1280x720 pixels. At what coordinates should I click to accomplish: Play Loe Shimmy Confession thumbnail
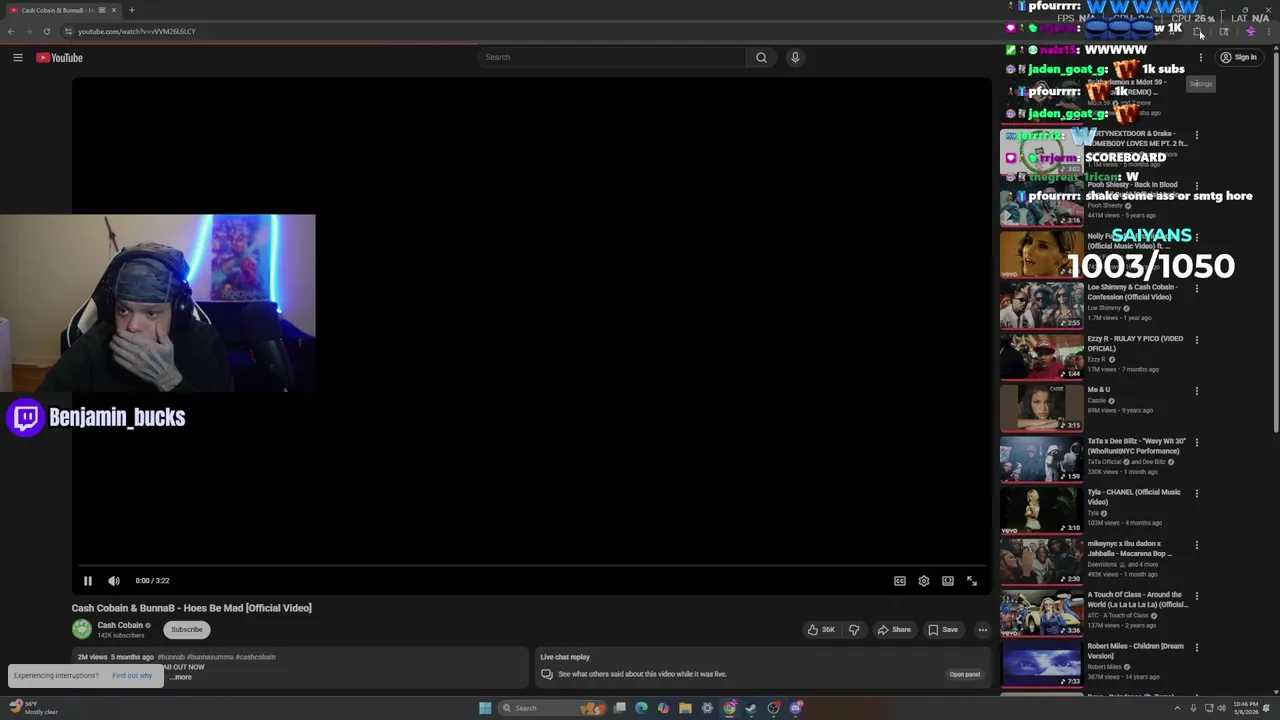[1041, 306]
